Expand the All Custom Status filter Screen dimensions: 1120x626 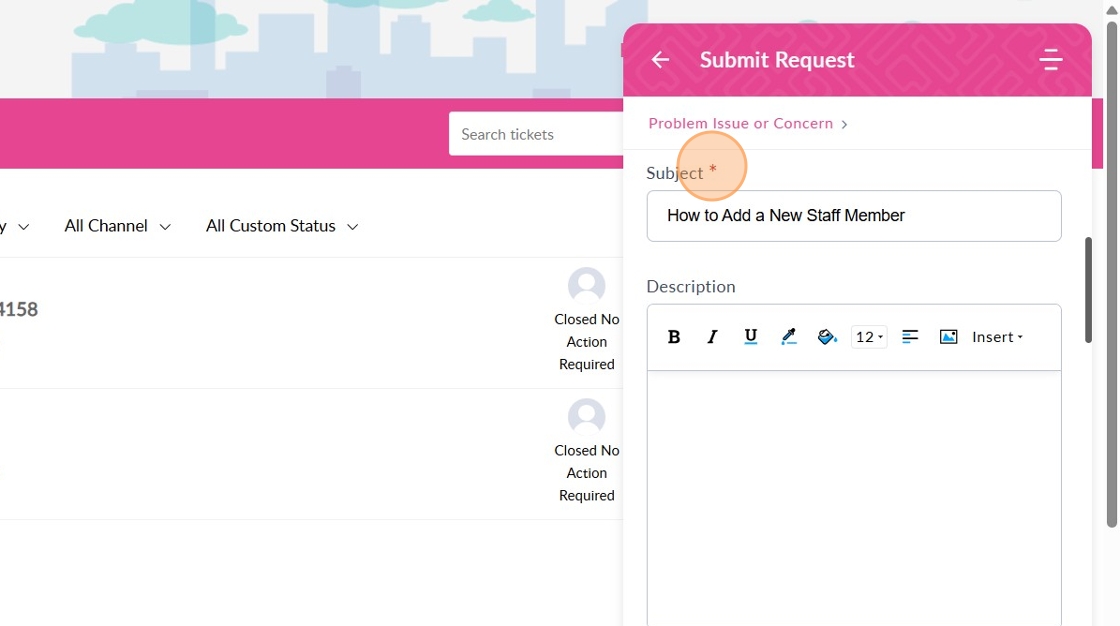tap(281, 226)
